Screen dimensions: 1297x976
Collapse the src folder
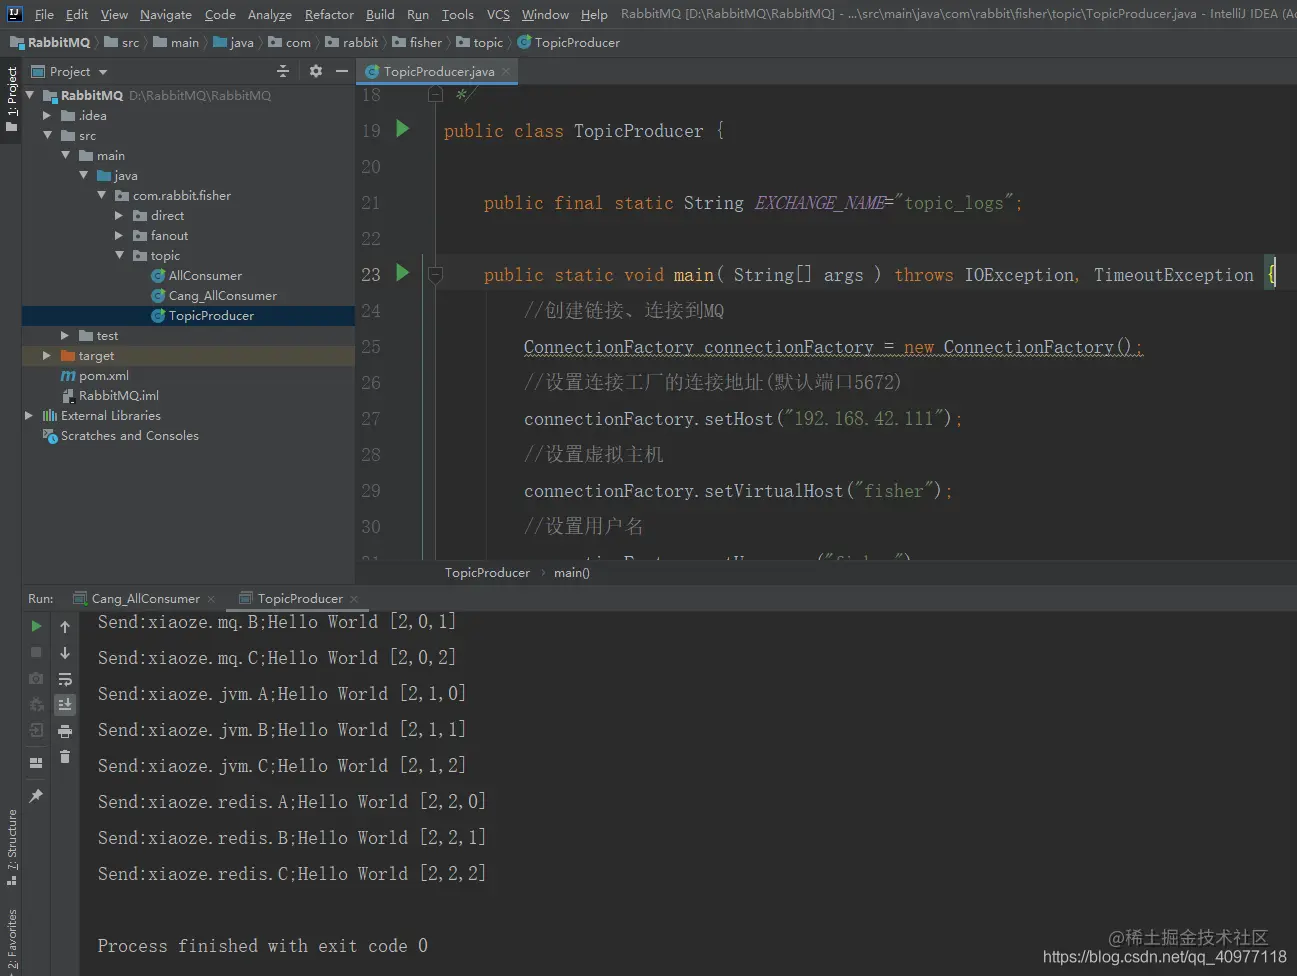coord(47,135)
